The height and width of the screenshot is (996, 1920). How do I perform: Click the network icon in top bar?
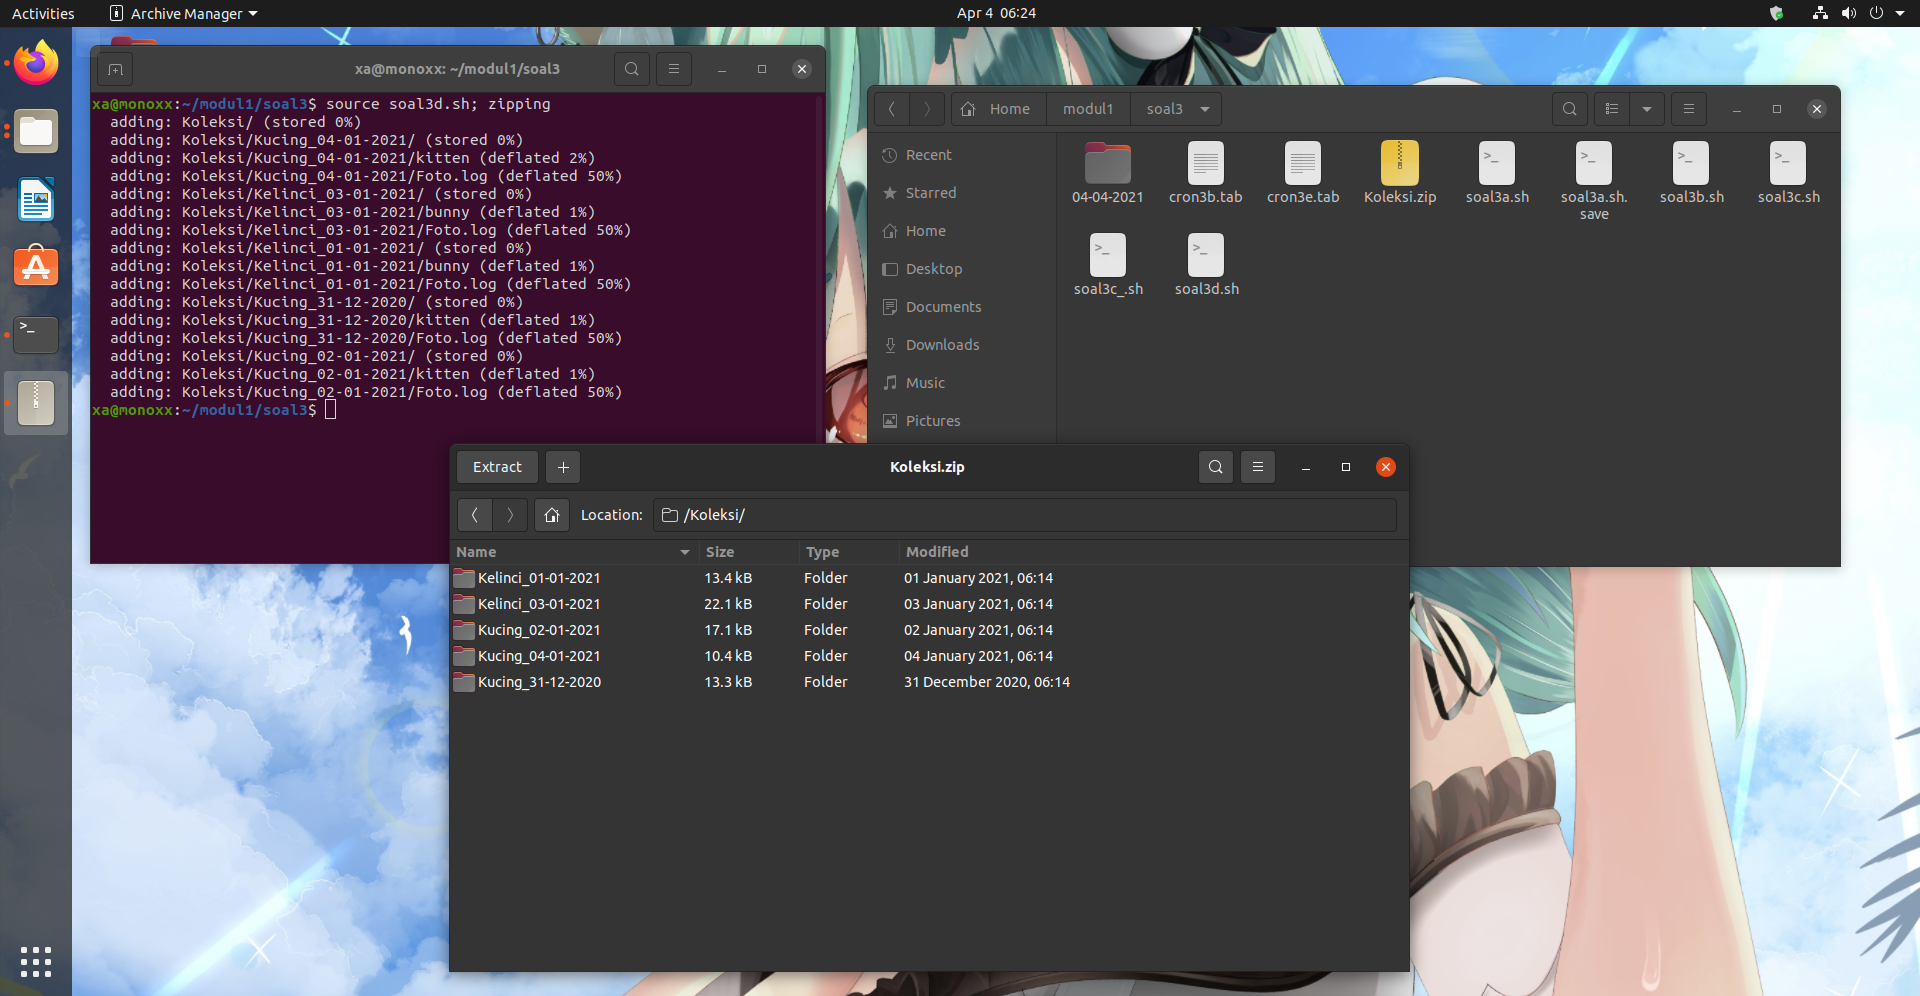[1820, 13]
